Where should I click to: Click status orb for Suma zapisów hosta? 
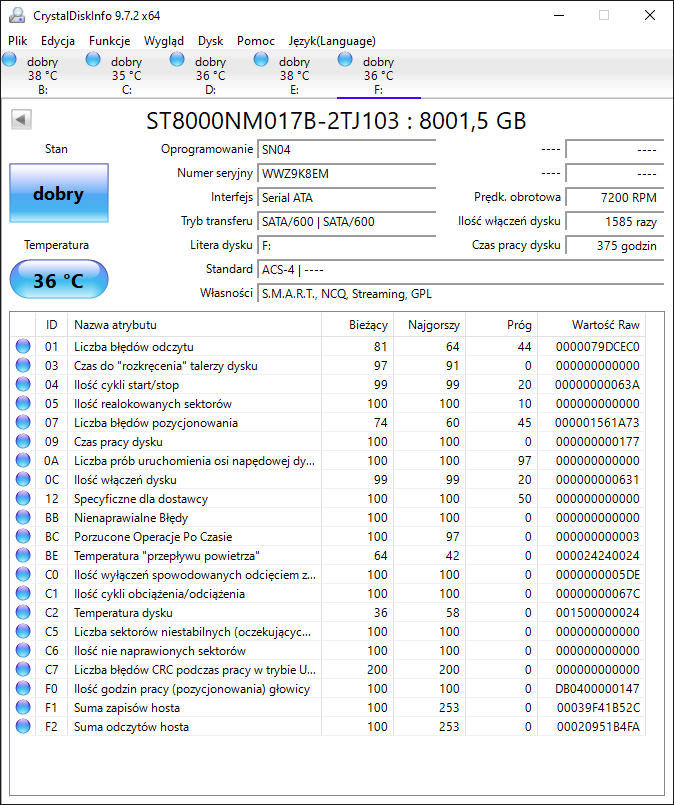click(x=23, y=707)
